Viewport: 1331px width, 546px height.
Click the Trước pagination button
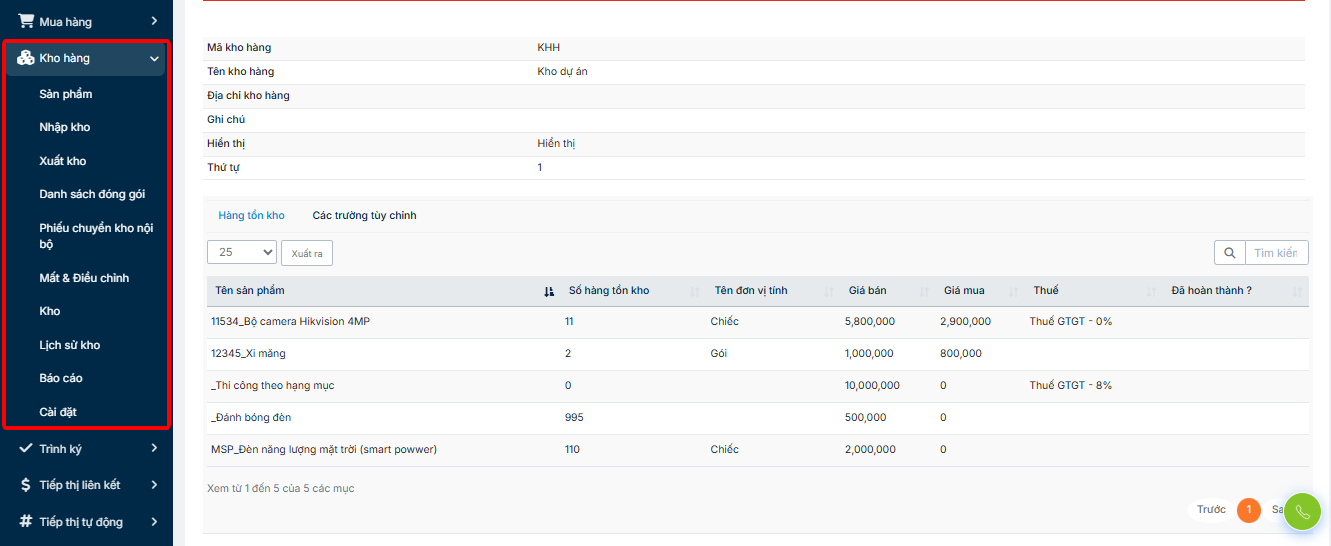click(x=1211, y=510)
